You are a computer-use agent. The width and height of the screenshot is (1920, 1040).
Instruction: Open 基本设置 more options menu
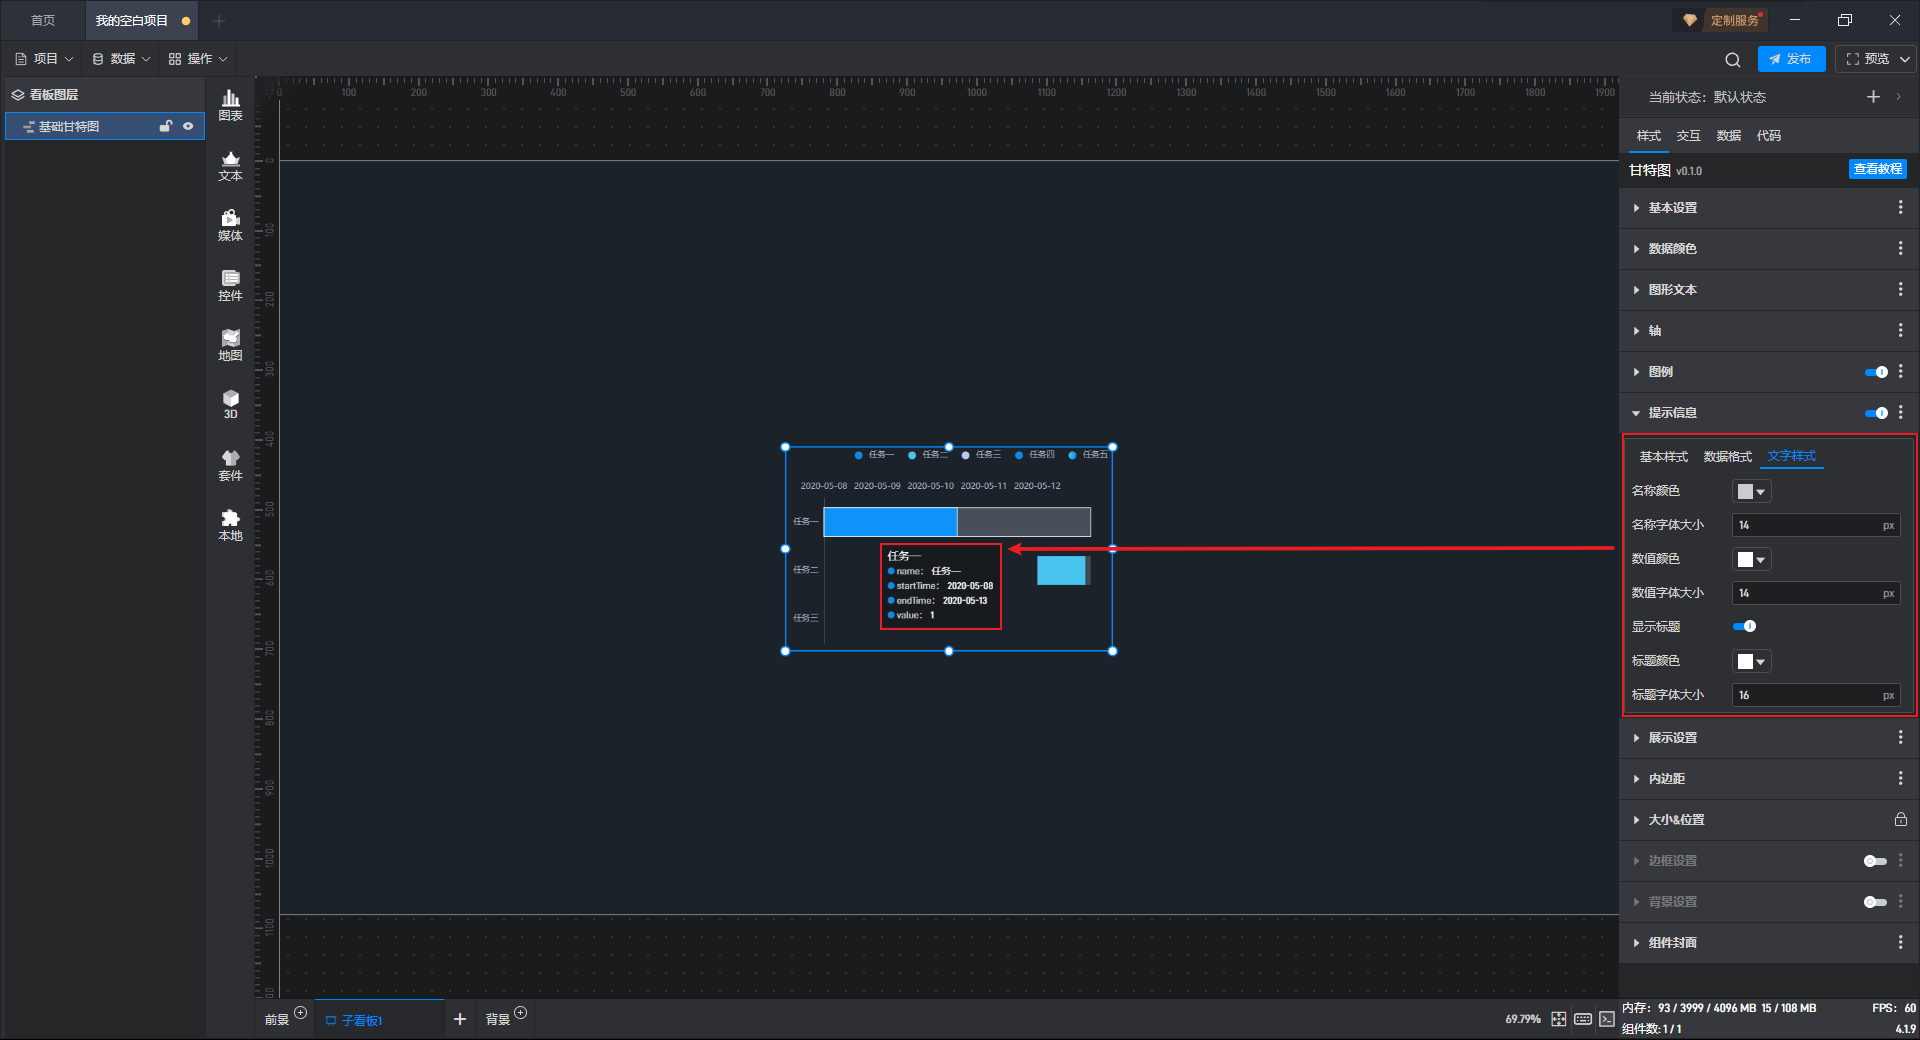[1900, 207]
